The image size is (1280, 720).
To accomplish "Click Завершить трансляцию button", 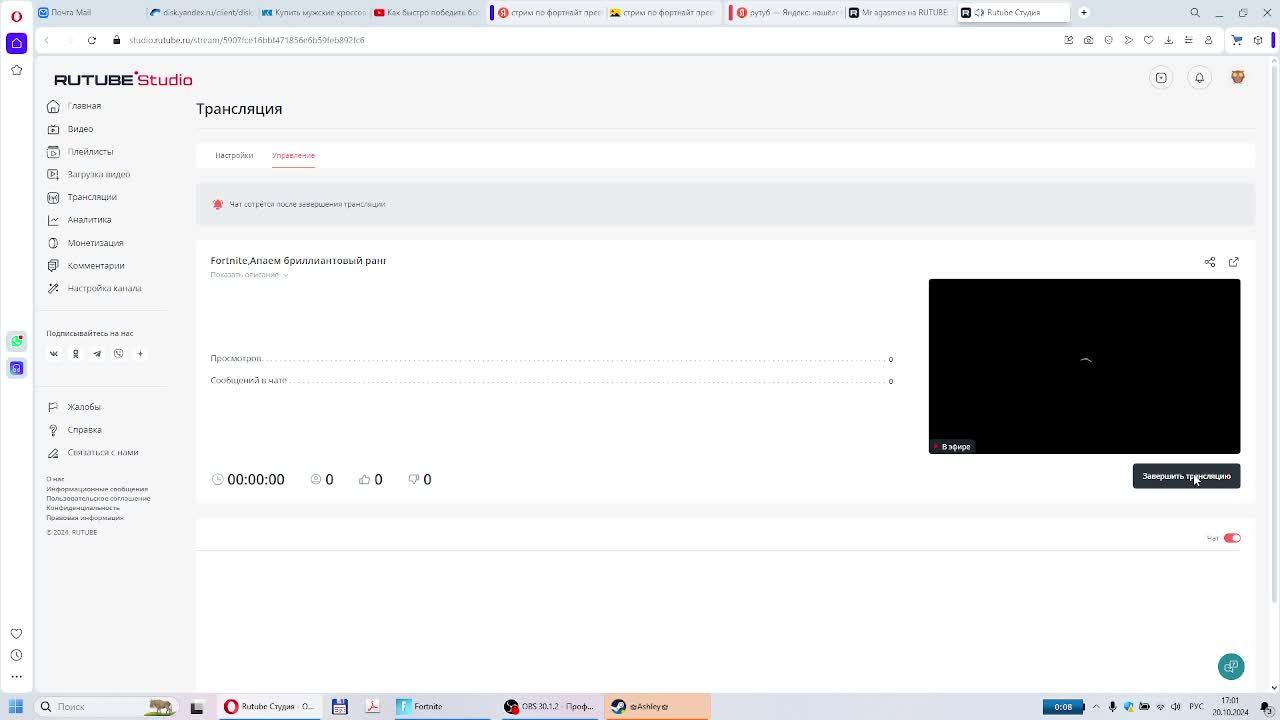I will tap(1186, 476).
